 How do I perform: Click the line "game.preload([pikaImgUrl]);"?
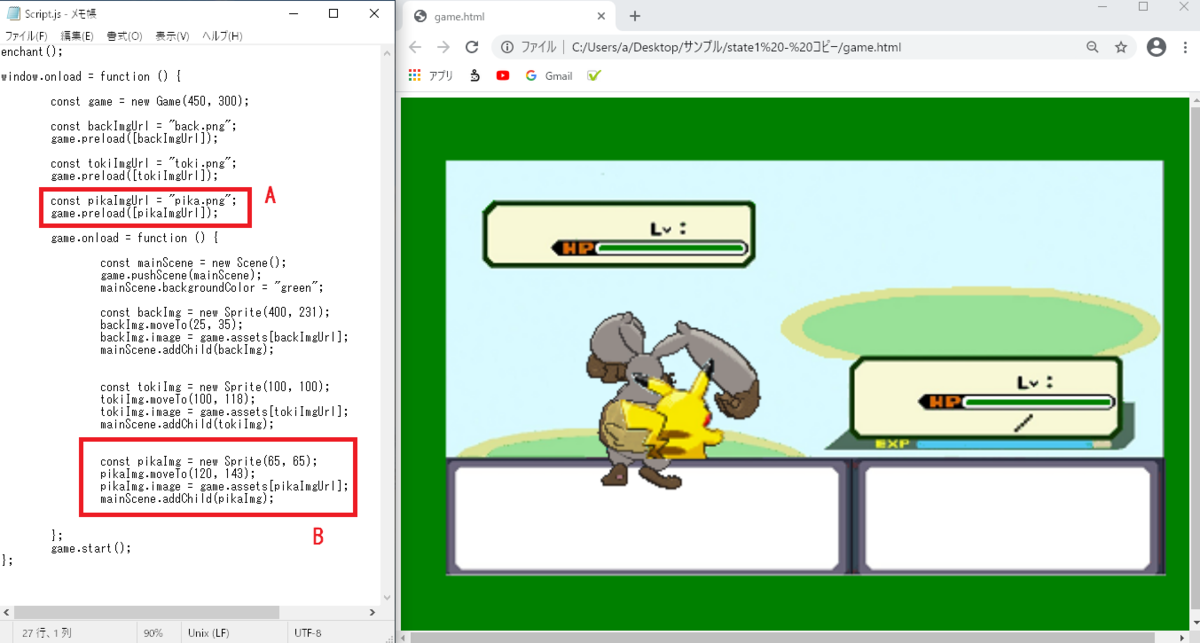tap(134, 213)
